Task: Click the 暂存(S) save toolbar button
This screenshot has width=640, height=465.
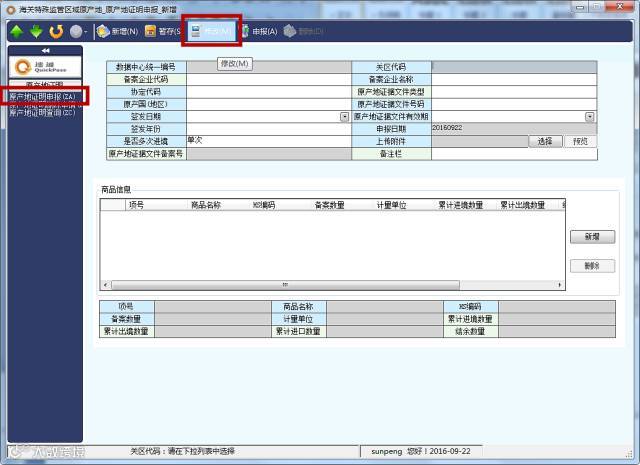Action: coord(162,31)
